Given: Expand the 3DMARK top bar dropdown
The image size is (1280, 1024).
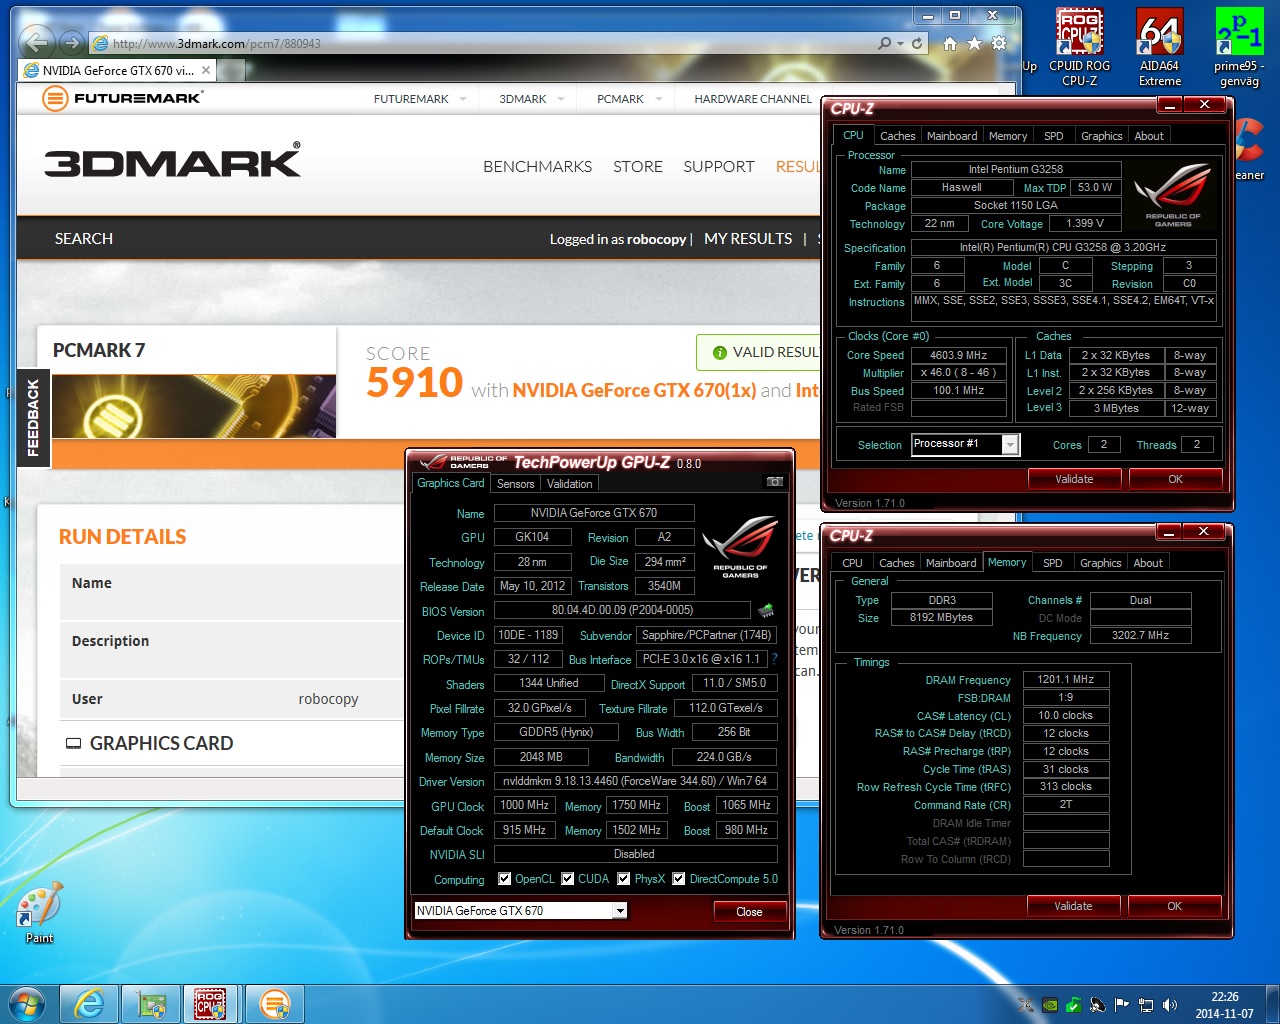Looking at the screenshot, I should (561, 99).
